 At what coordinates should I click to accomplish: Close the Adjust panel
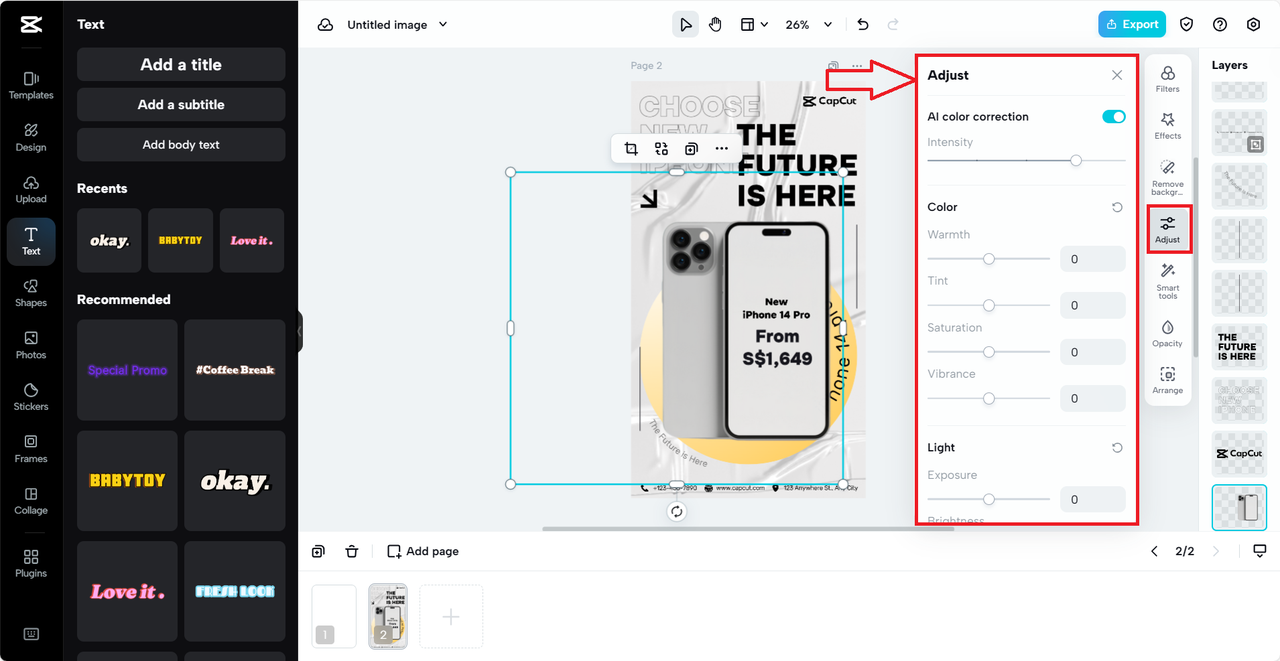[x=1117, y=75]
